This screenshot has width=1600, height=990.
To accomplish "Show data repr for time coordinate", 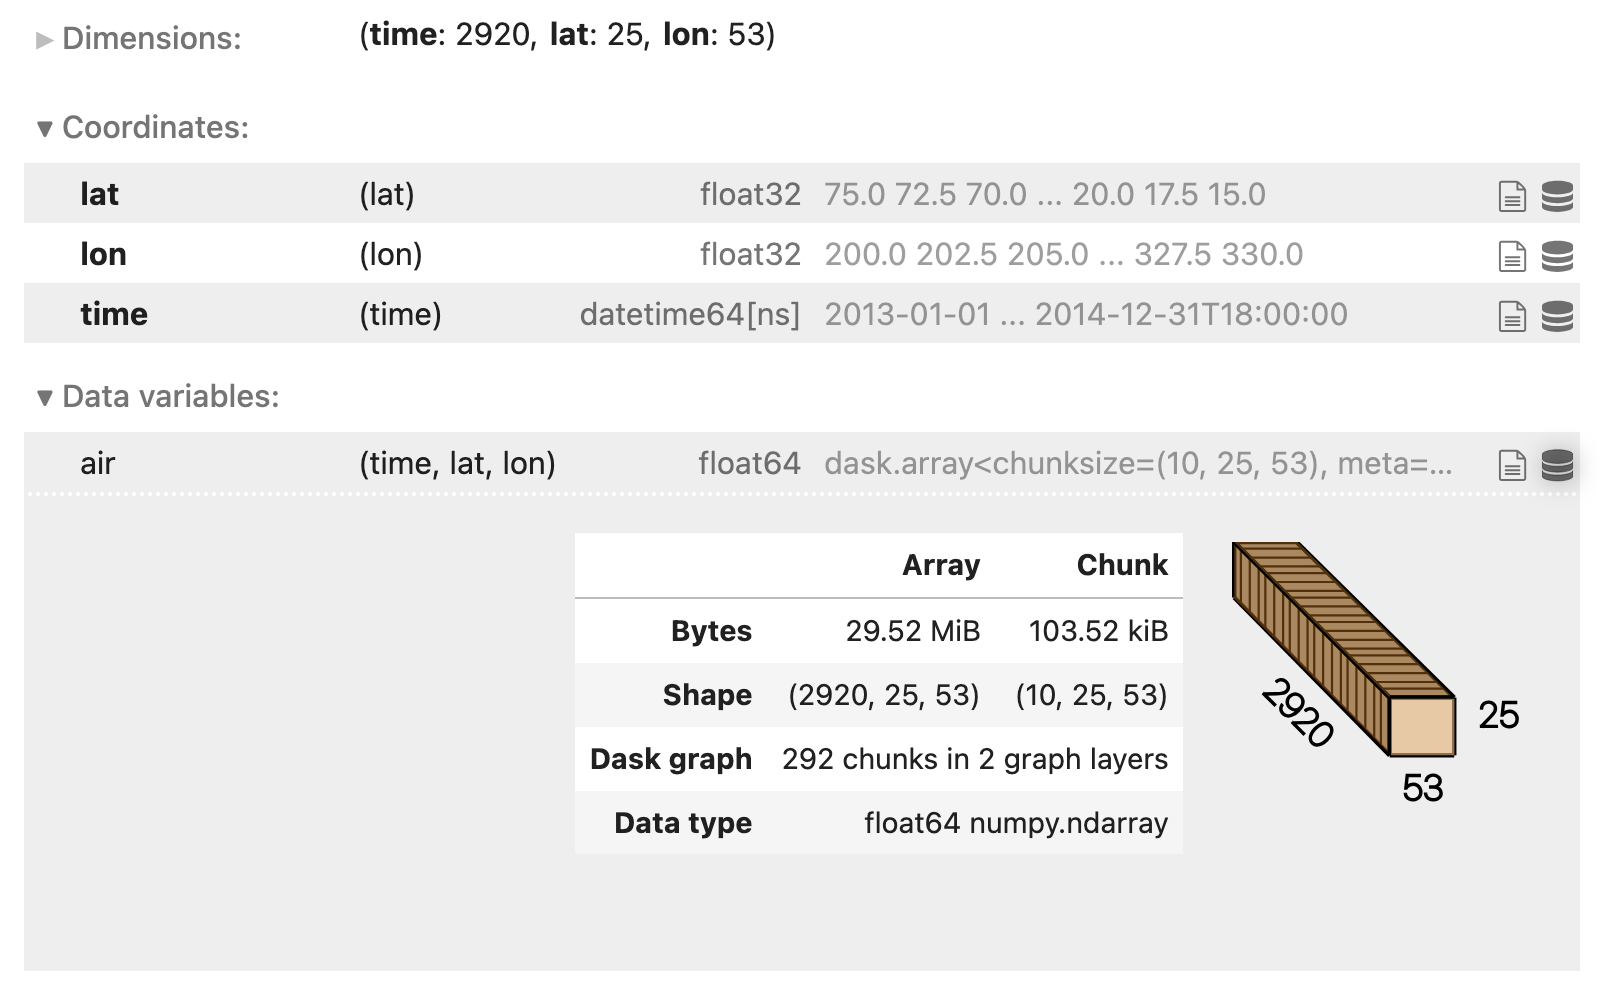I will [x=1557, y=316].
